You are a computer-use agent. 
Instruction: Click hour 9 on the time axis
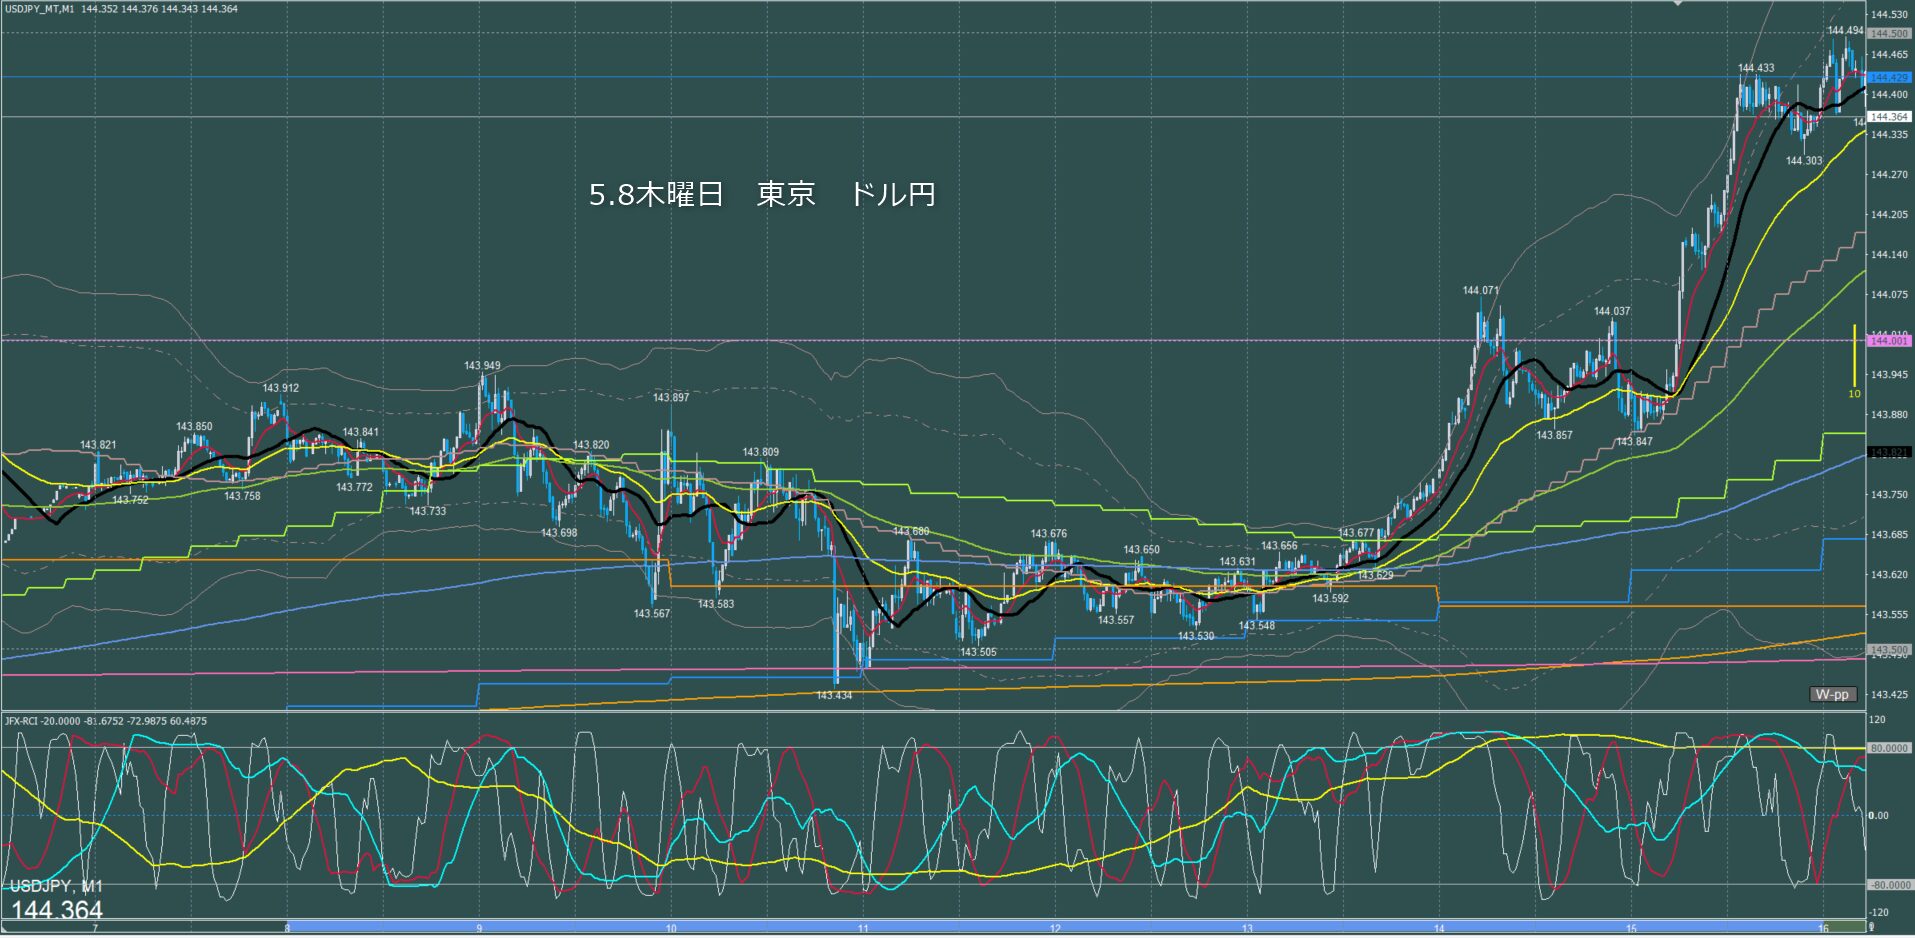[480, 929]
